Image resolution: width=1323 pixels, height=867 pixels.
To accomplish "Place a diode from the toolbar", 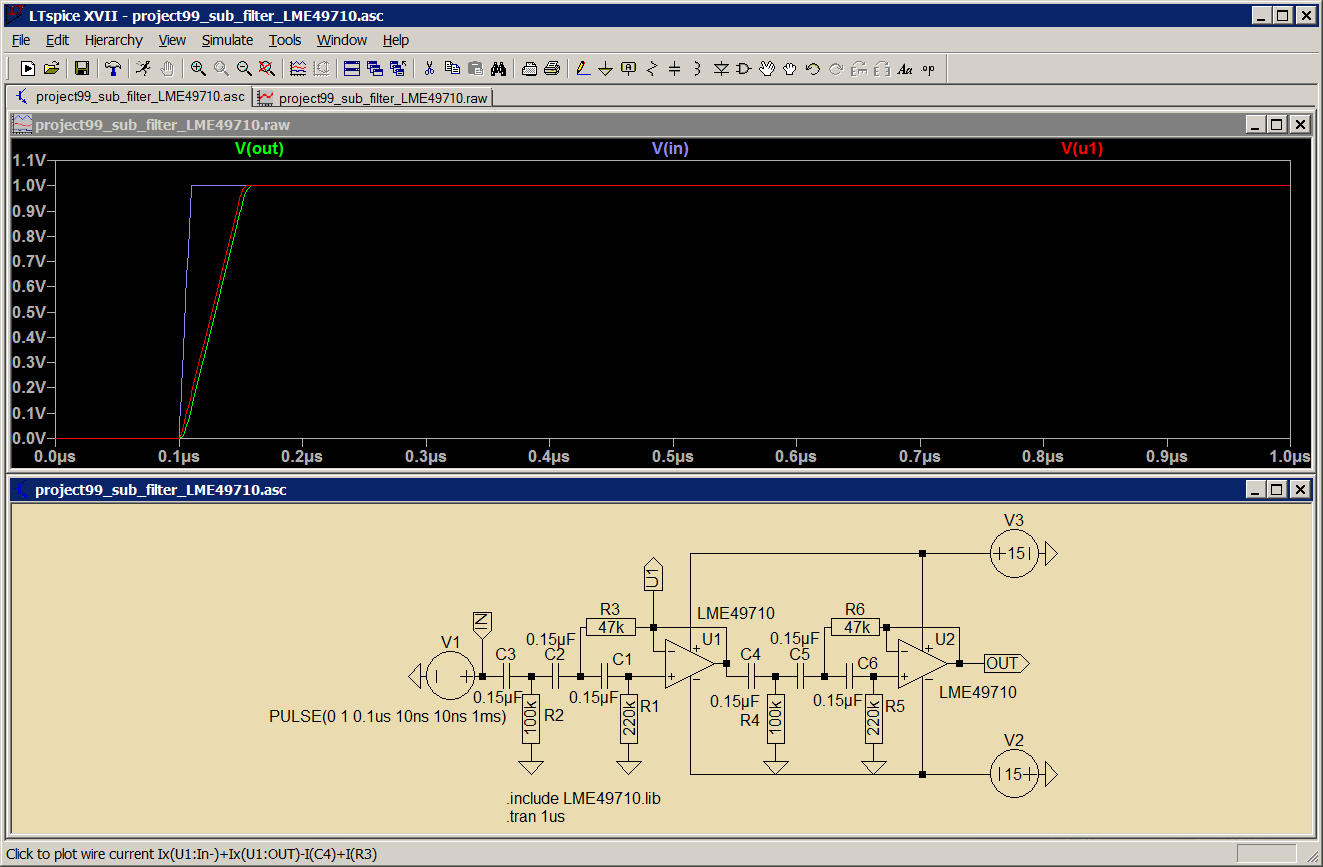I will tap(721, 68).
